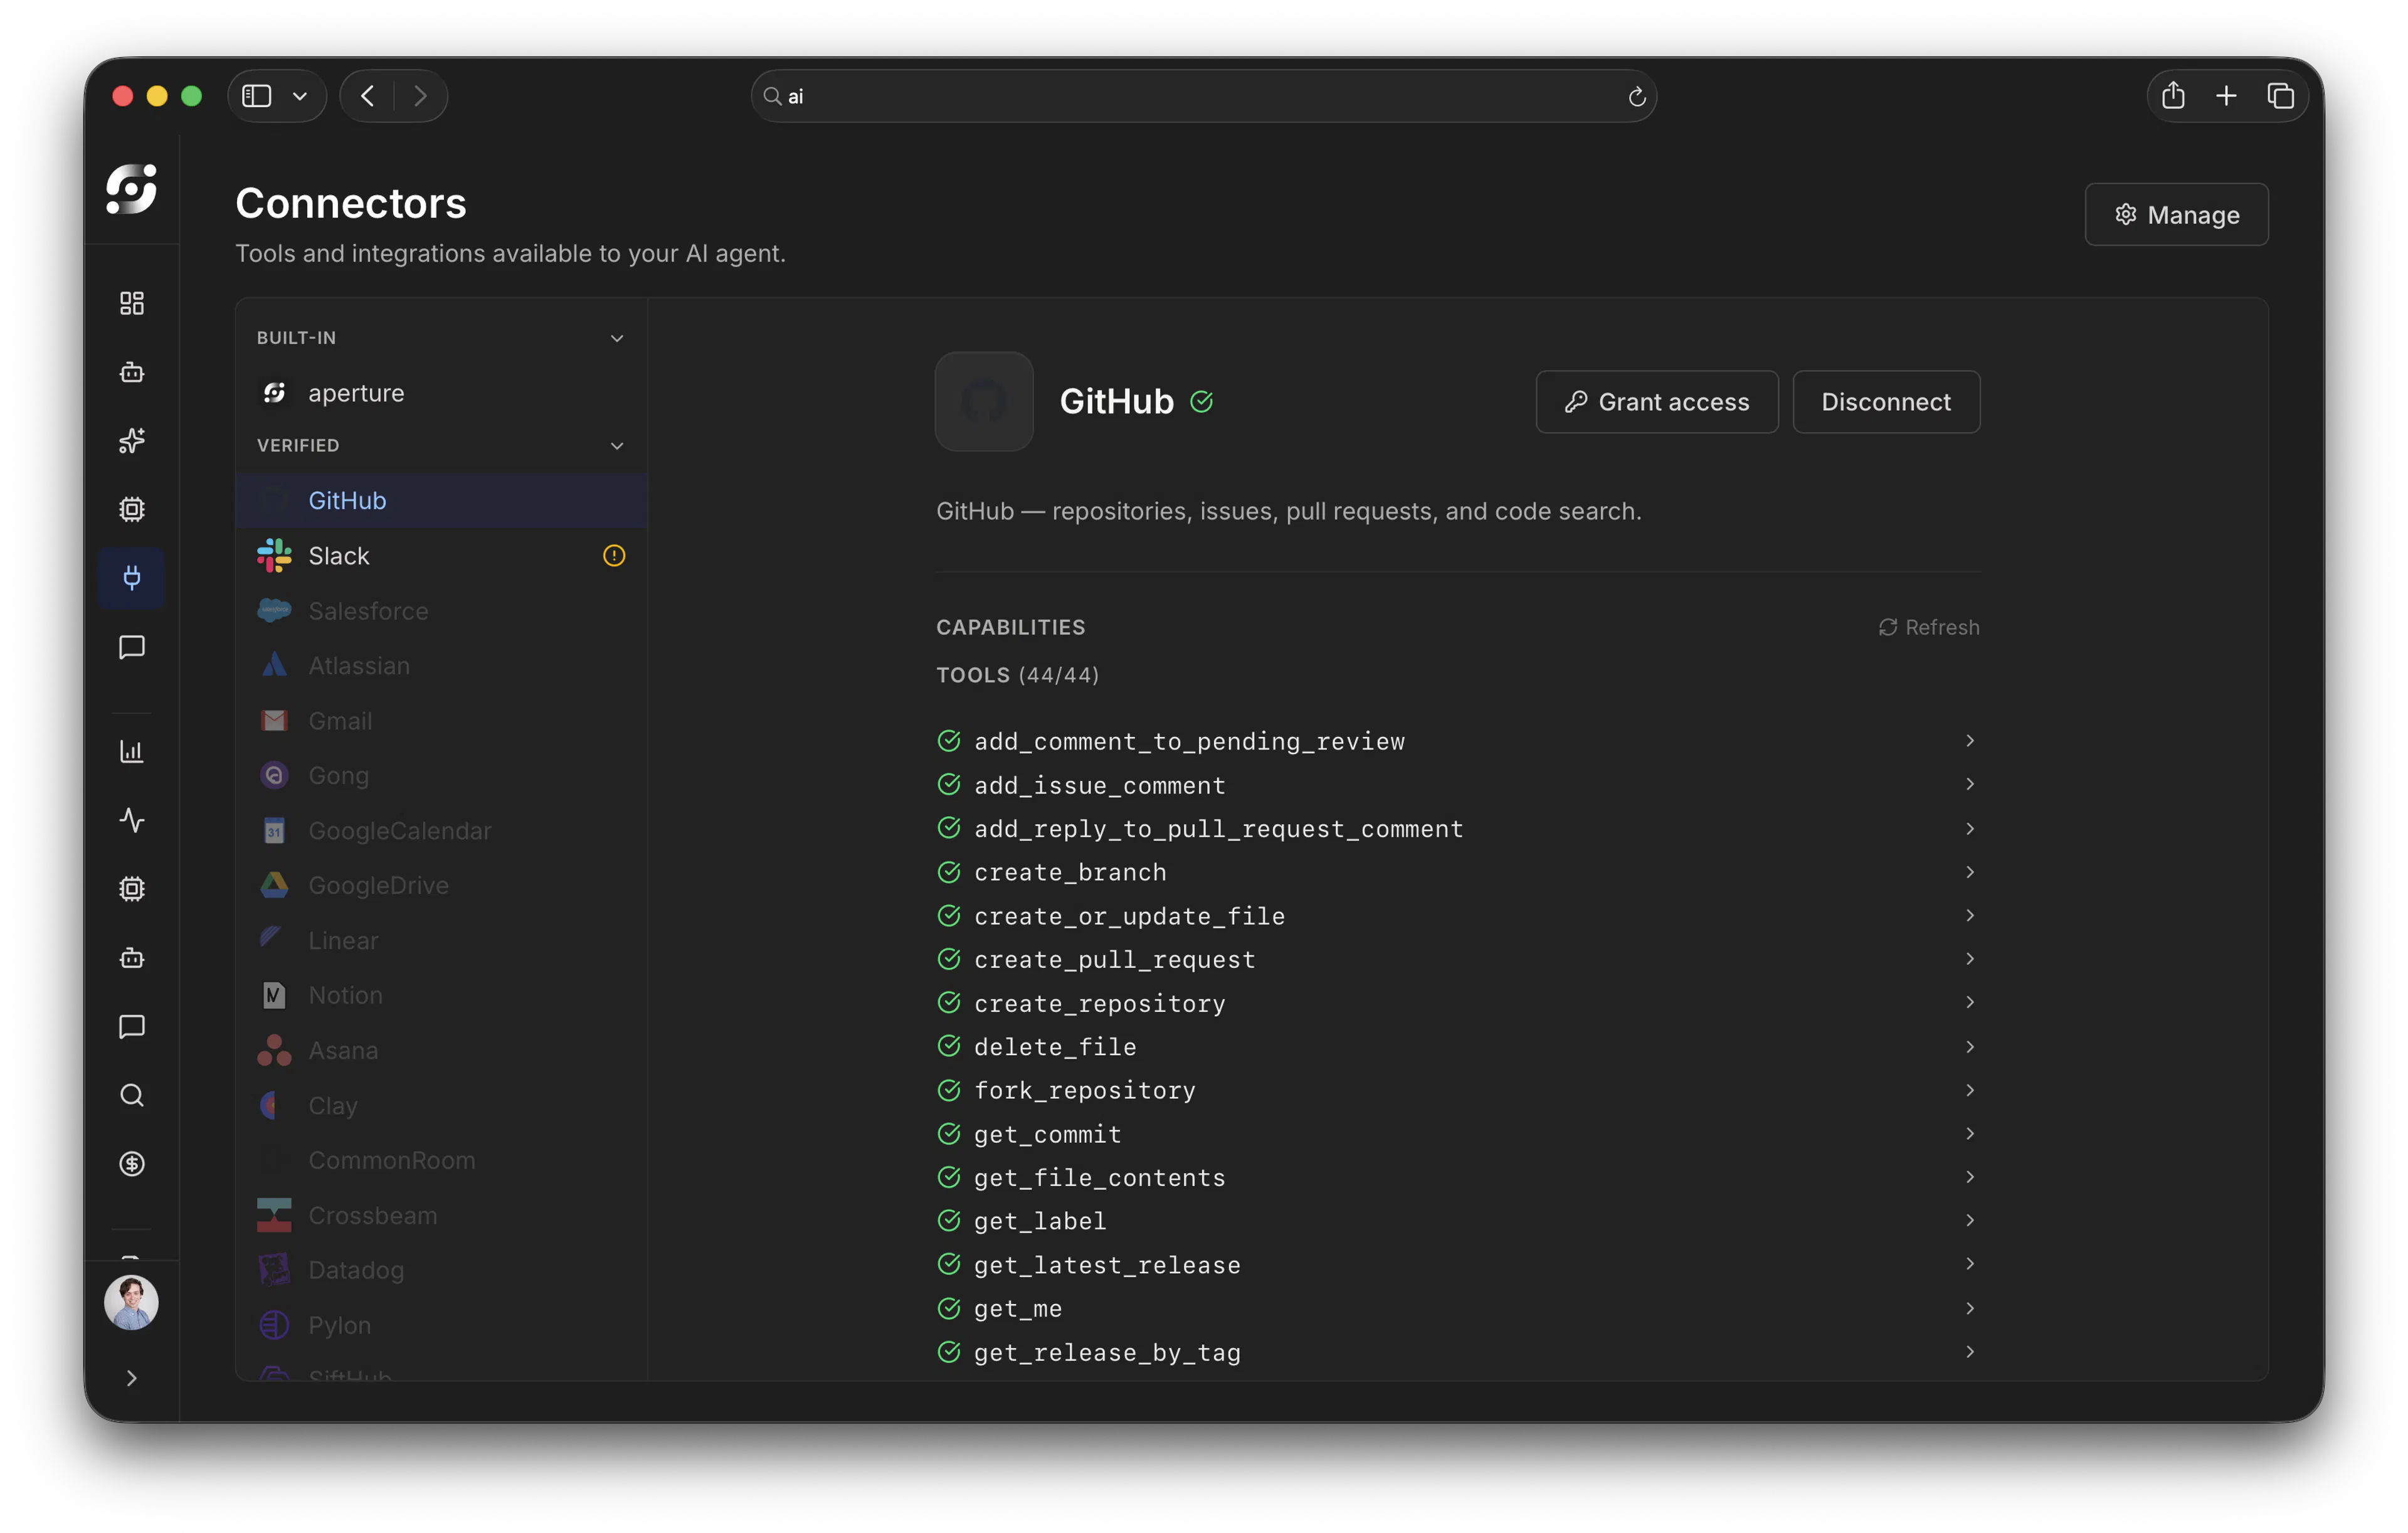Click the Manage button

click(2177, 215)
